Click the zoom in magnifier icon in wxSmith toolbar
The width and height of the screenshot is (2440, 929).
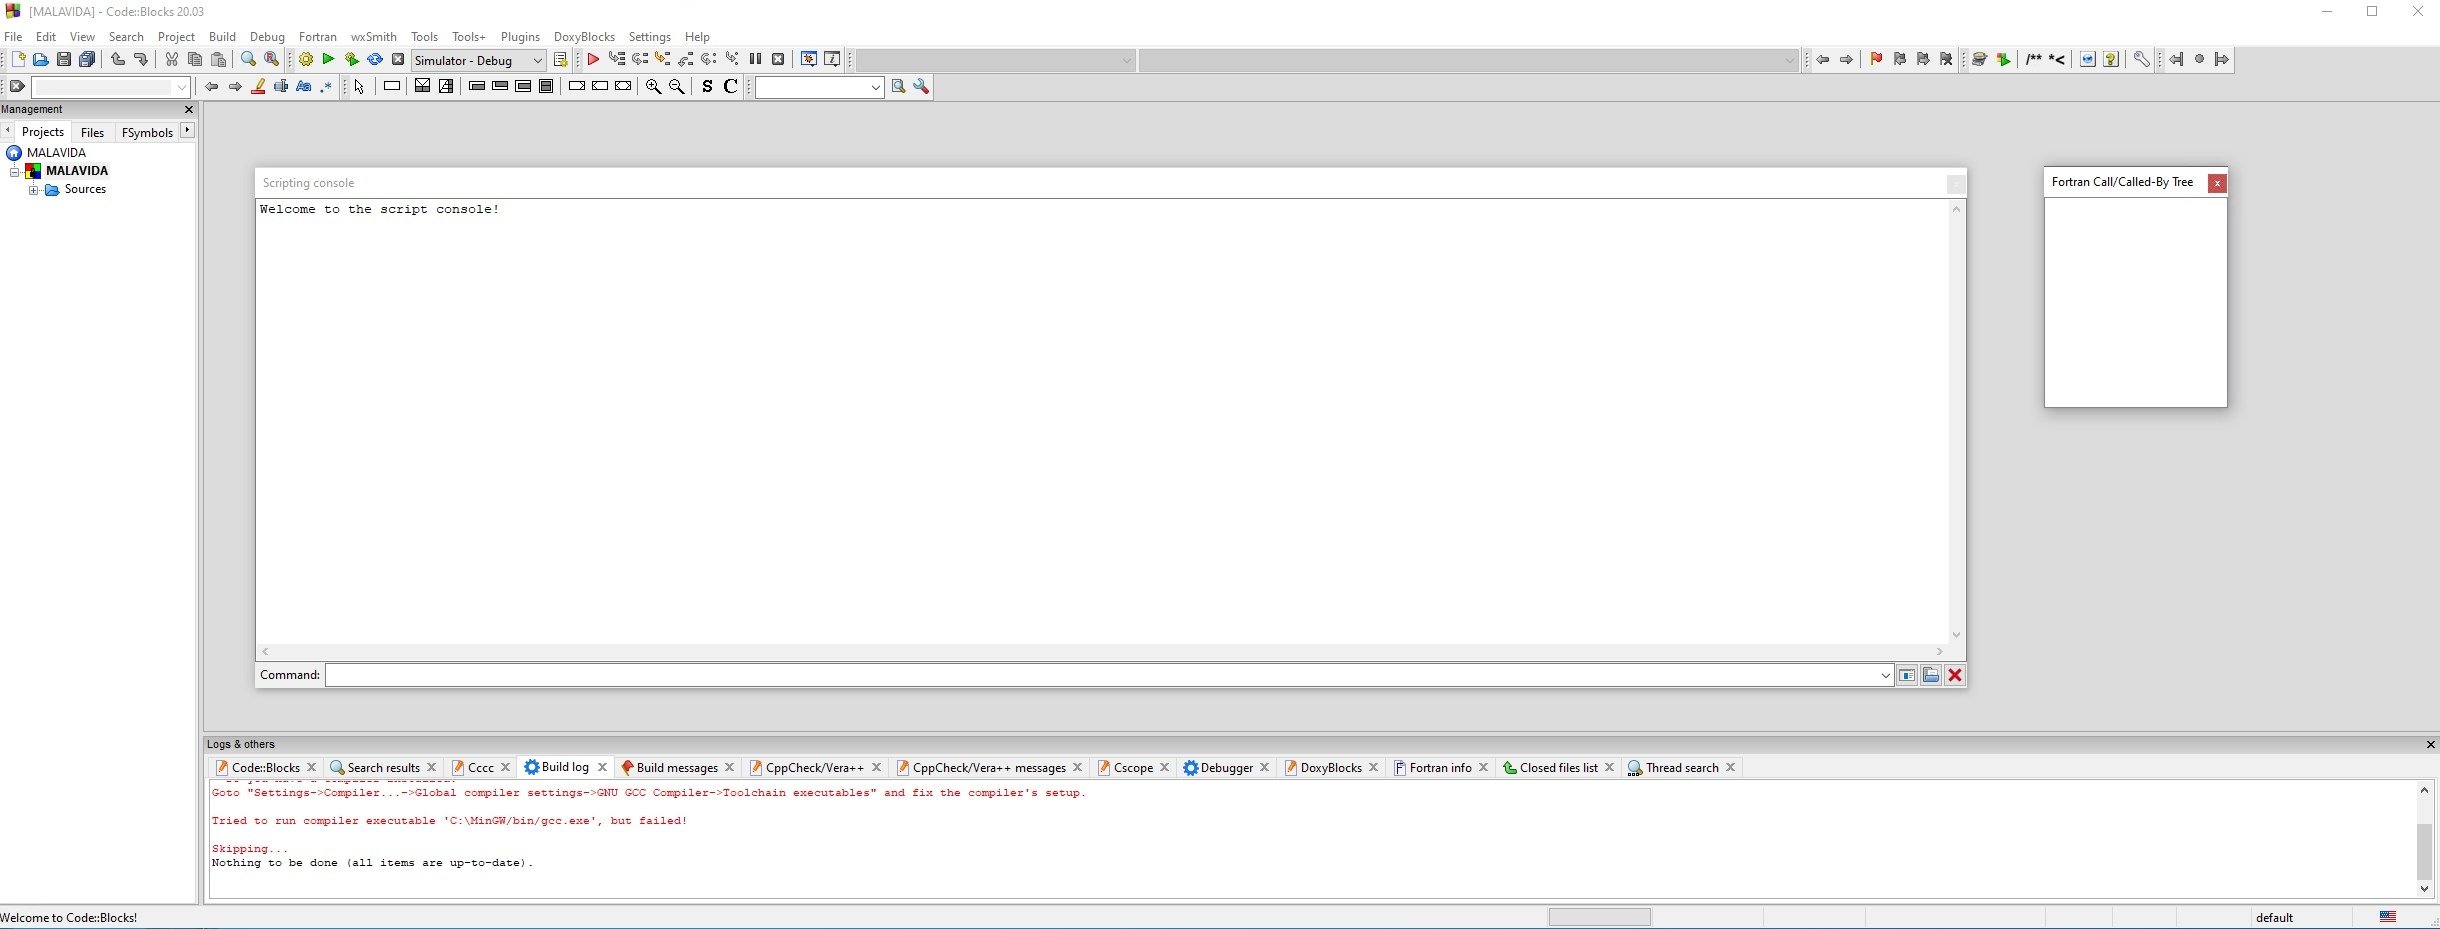click(x=653, y=87)
